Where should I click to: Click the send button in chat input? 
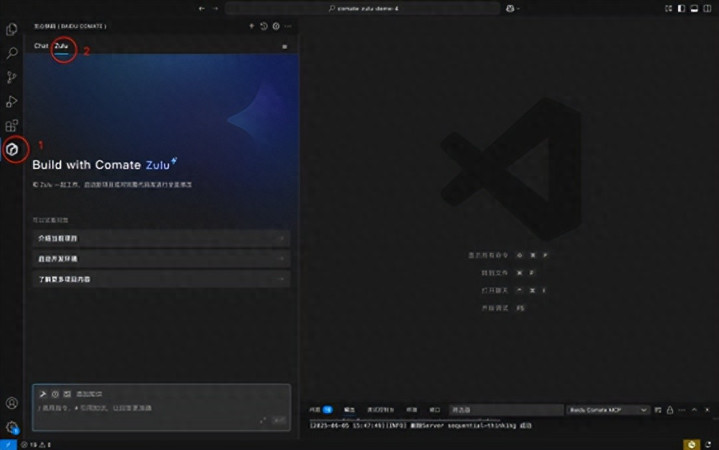[x=279, y=420]
